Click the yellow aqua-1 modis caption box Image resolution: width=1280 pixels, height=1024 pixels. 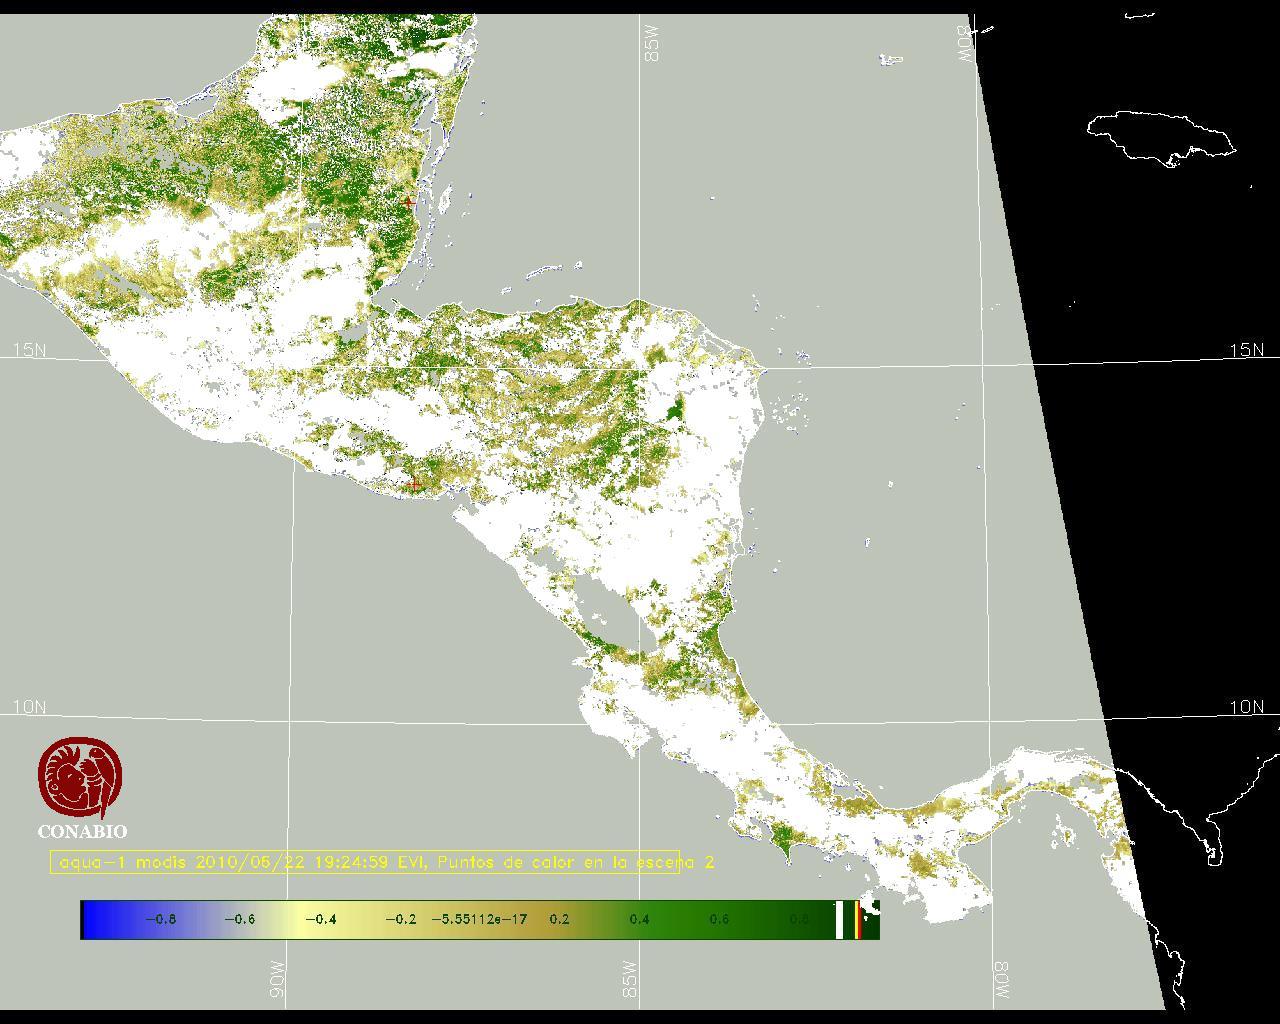click(365, 862)
